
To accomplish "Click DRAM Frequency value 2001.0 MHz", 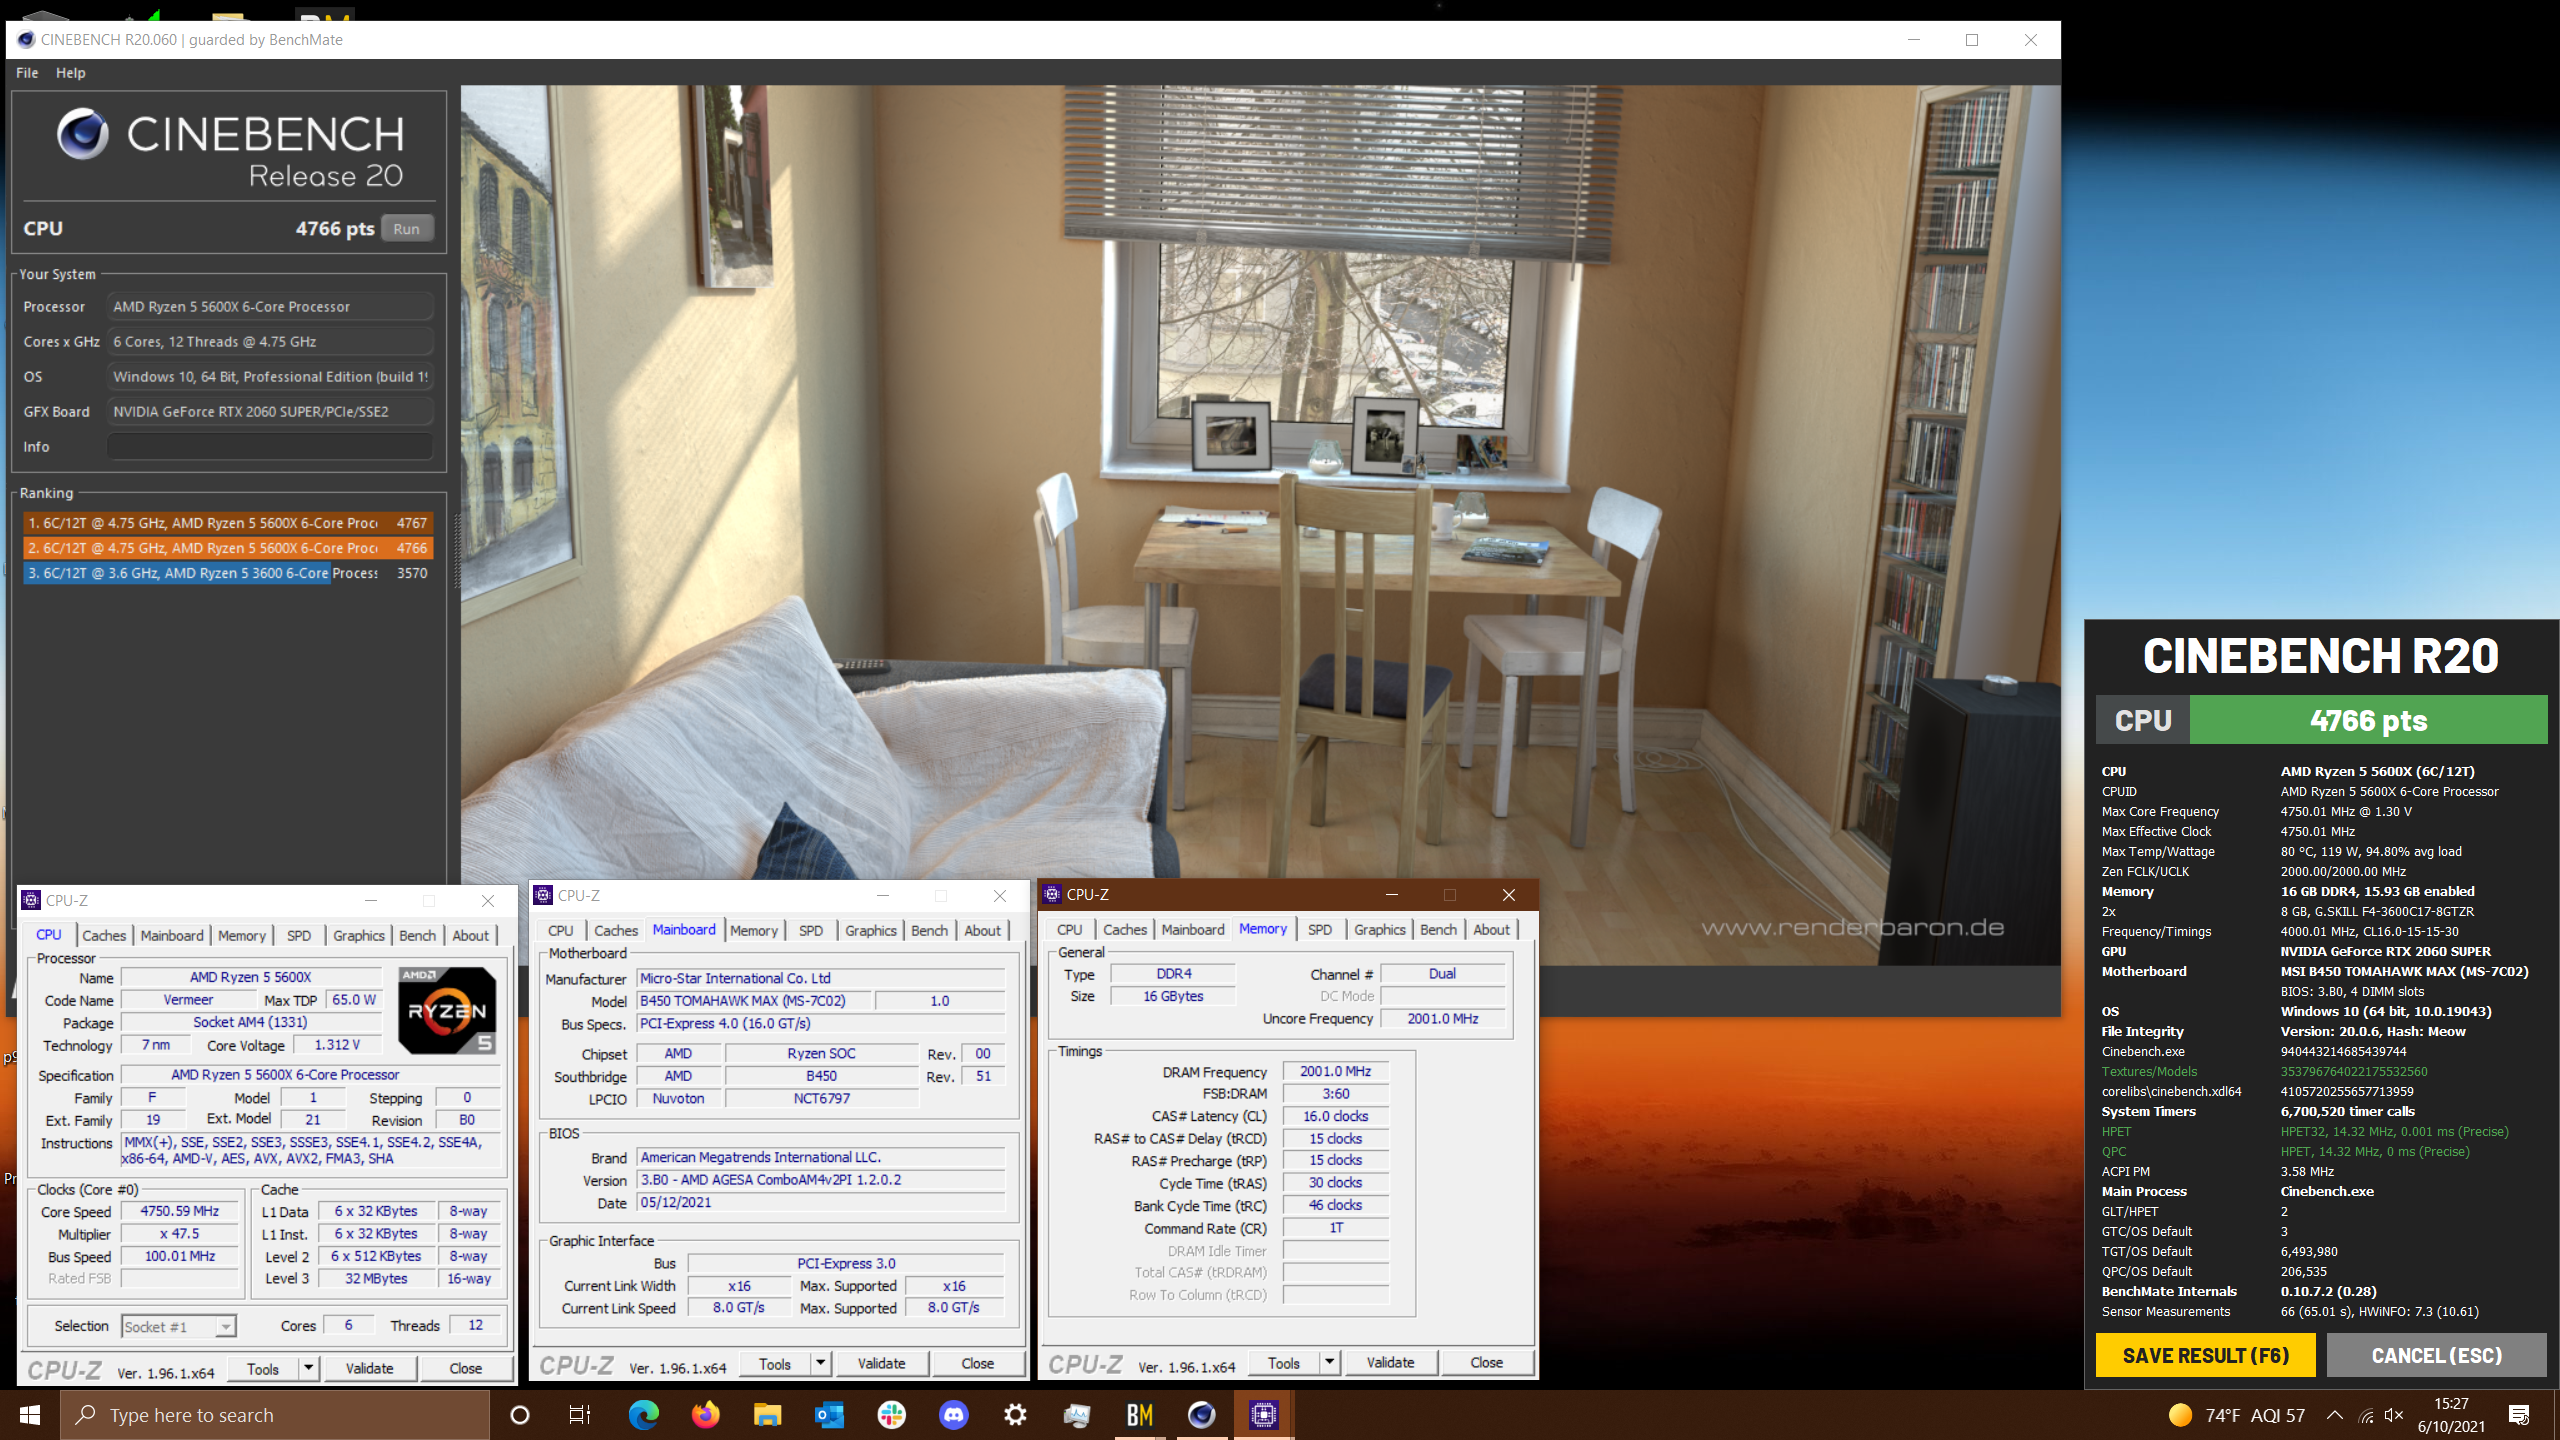I will (x=1335, y=1071).
